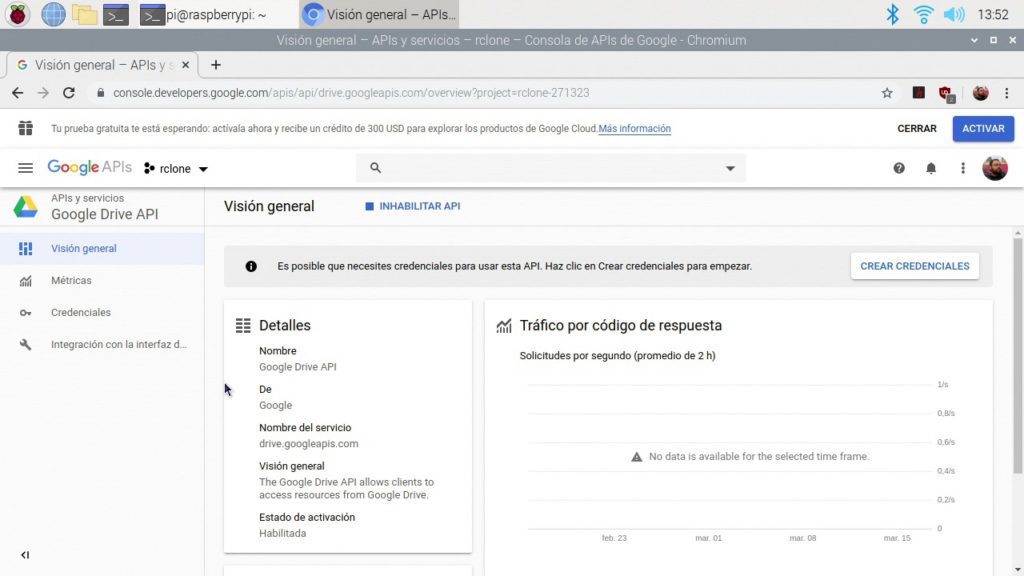Bookmark page with the star icon
1024x576 pixels.
point(887,93)
